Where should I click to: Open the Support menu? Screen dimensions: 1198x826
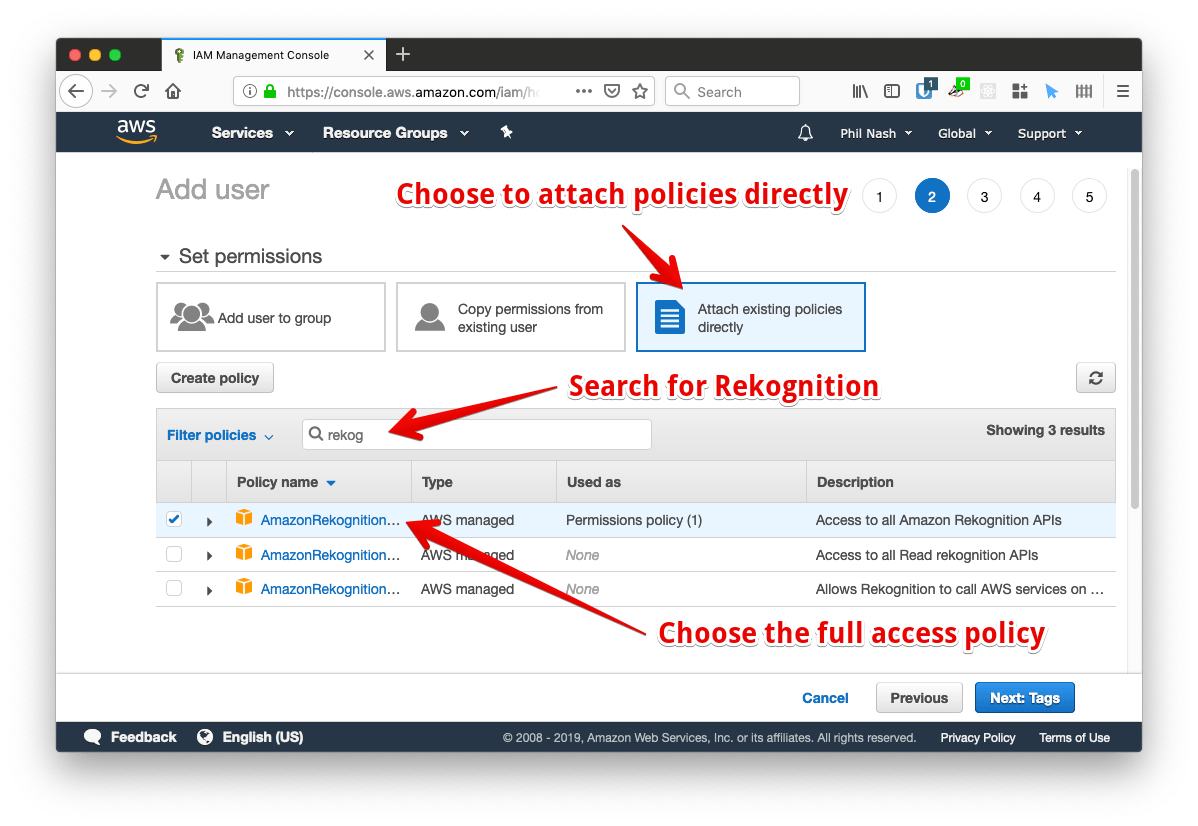[x=1049, y=133]
